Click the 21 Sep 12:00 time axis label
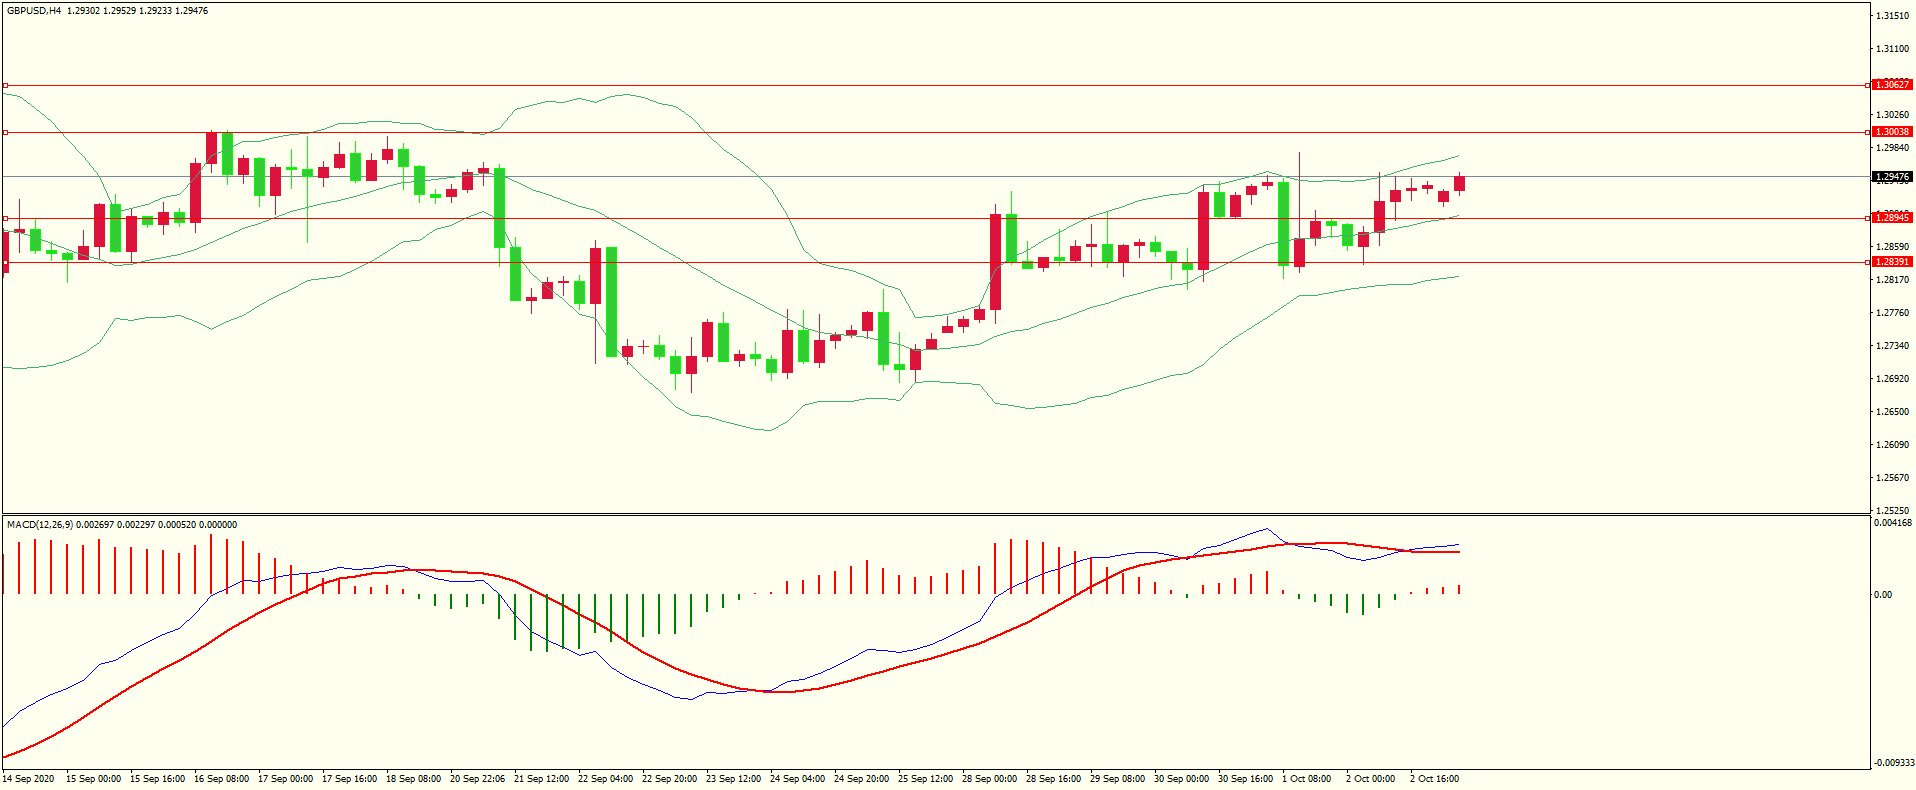Viewport: 1916px width, 790px height. 541,779
